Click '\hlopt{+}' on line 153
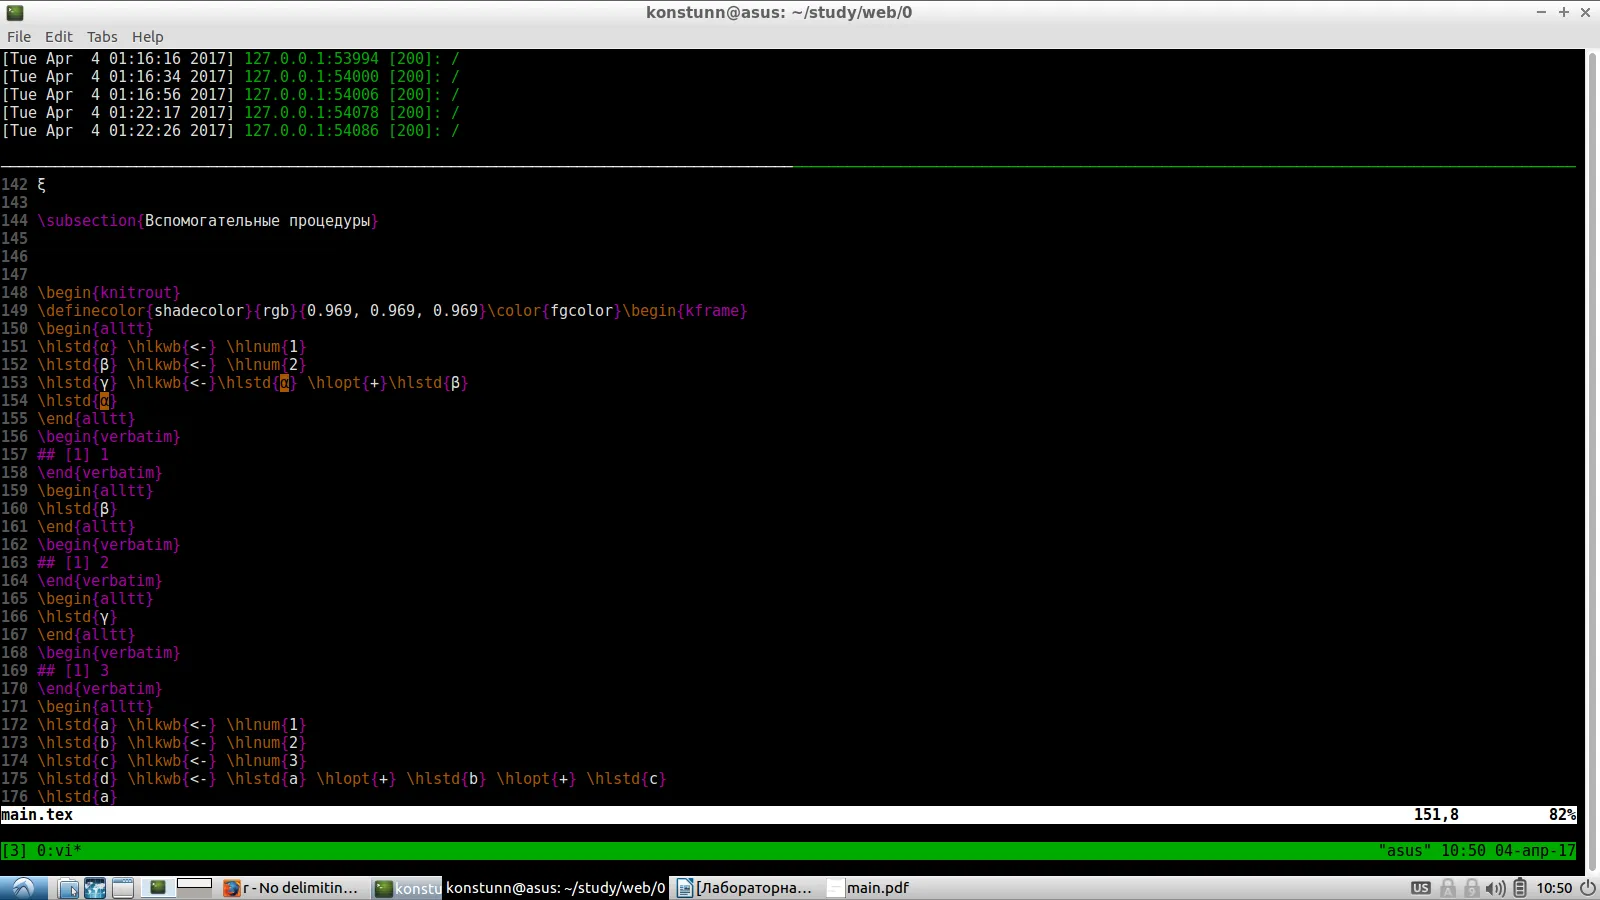The width and height of the screenshot is (1600, 900). pyautogui.click(x=348, y=383)
